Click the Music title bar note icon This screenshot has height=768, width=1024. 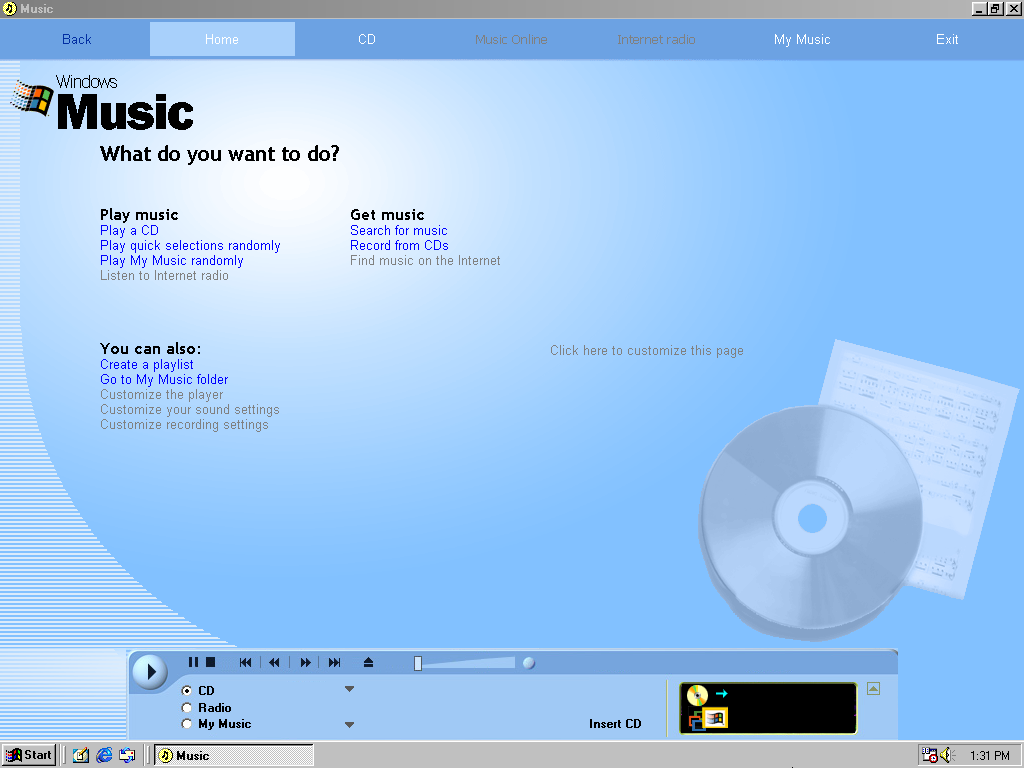click(9, 8)
